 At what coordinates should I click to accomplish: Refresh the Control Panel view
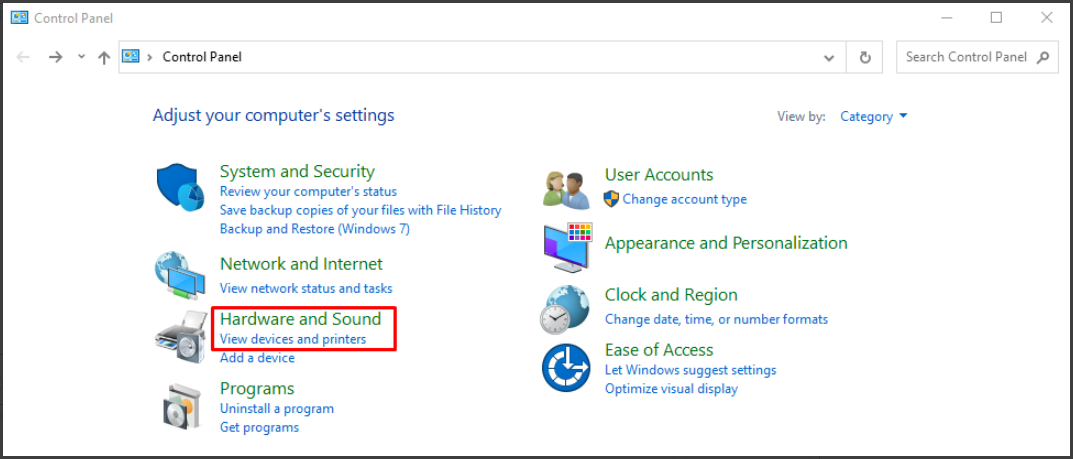[865, 57]
